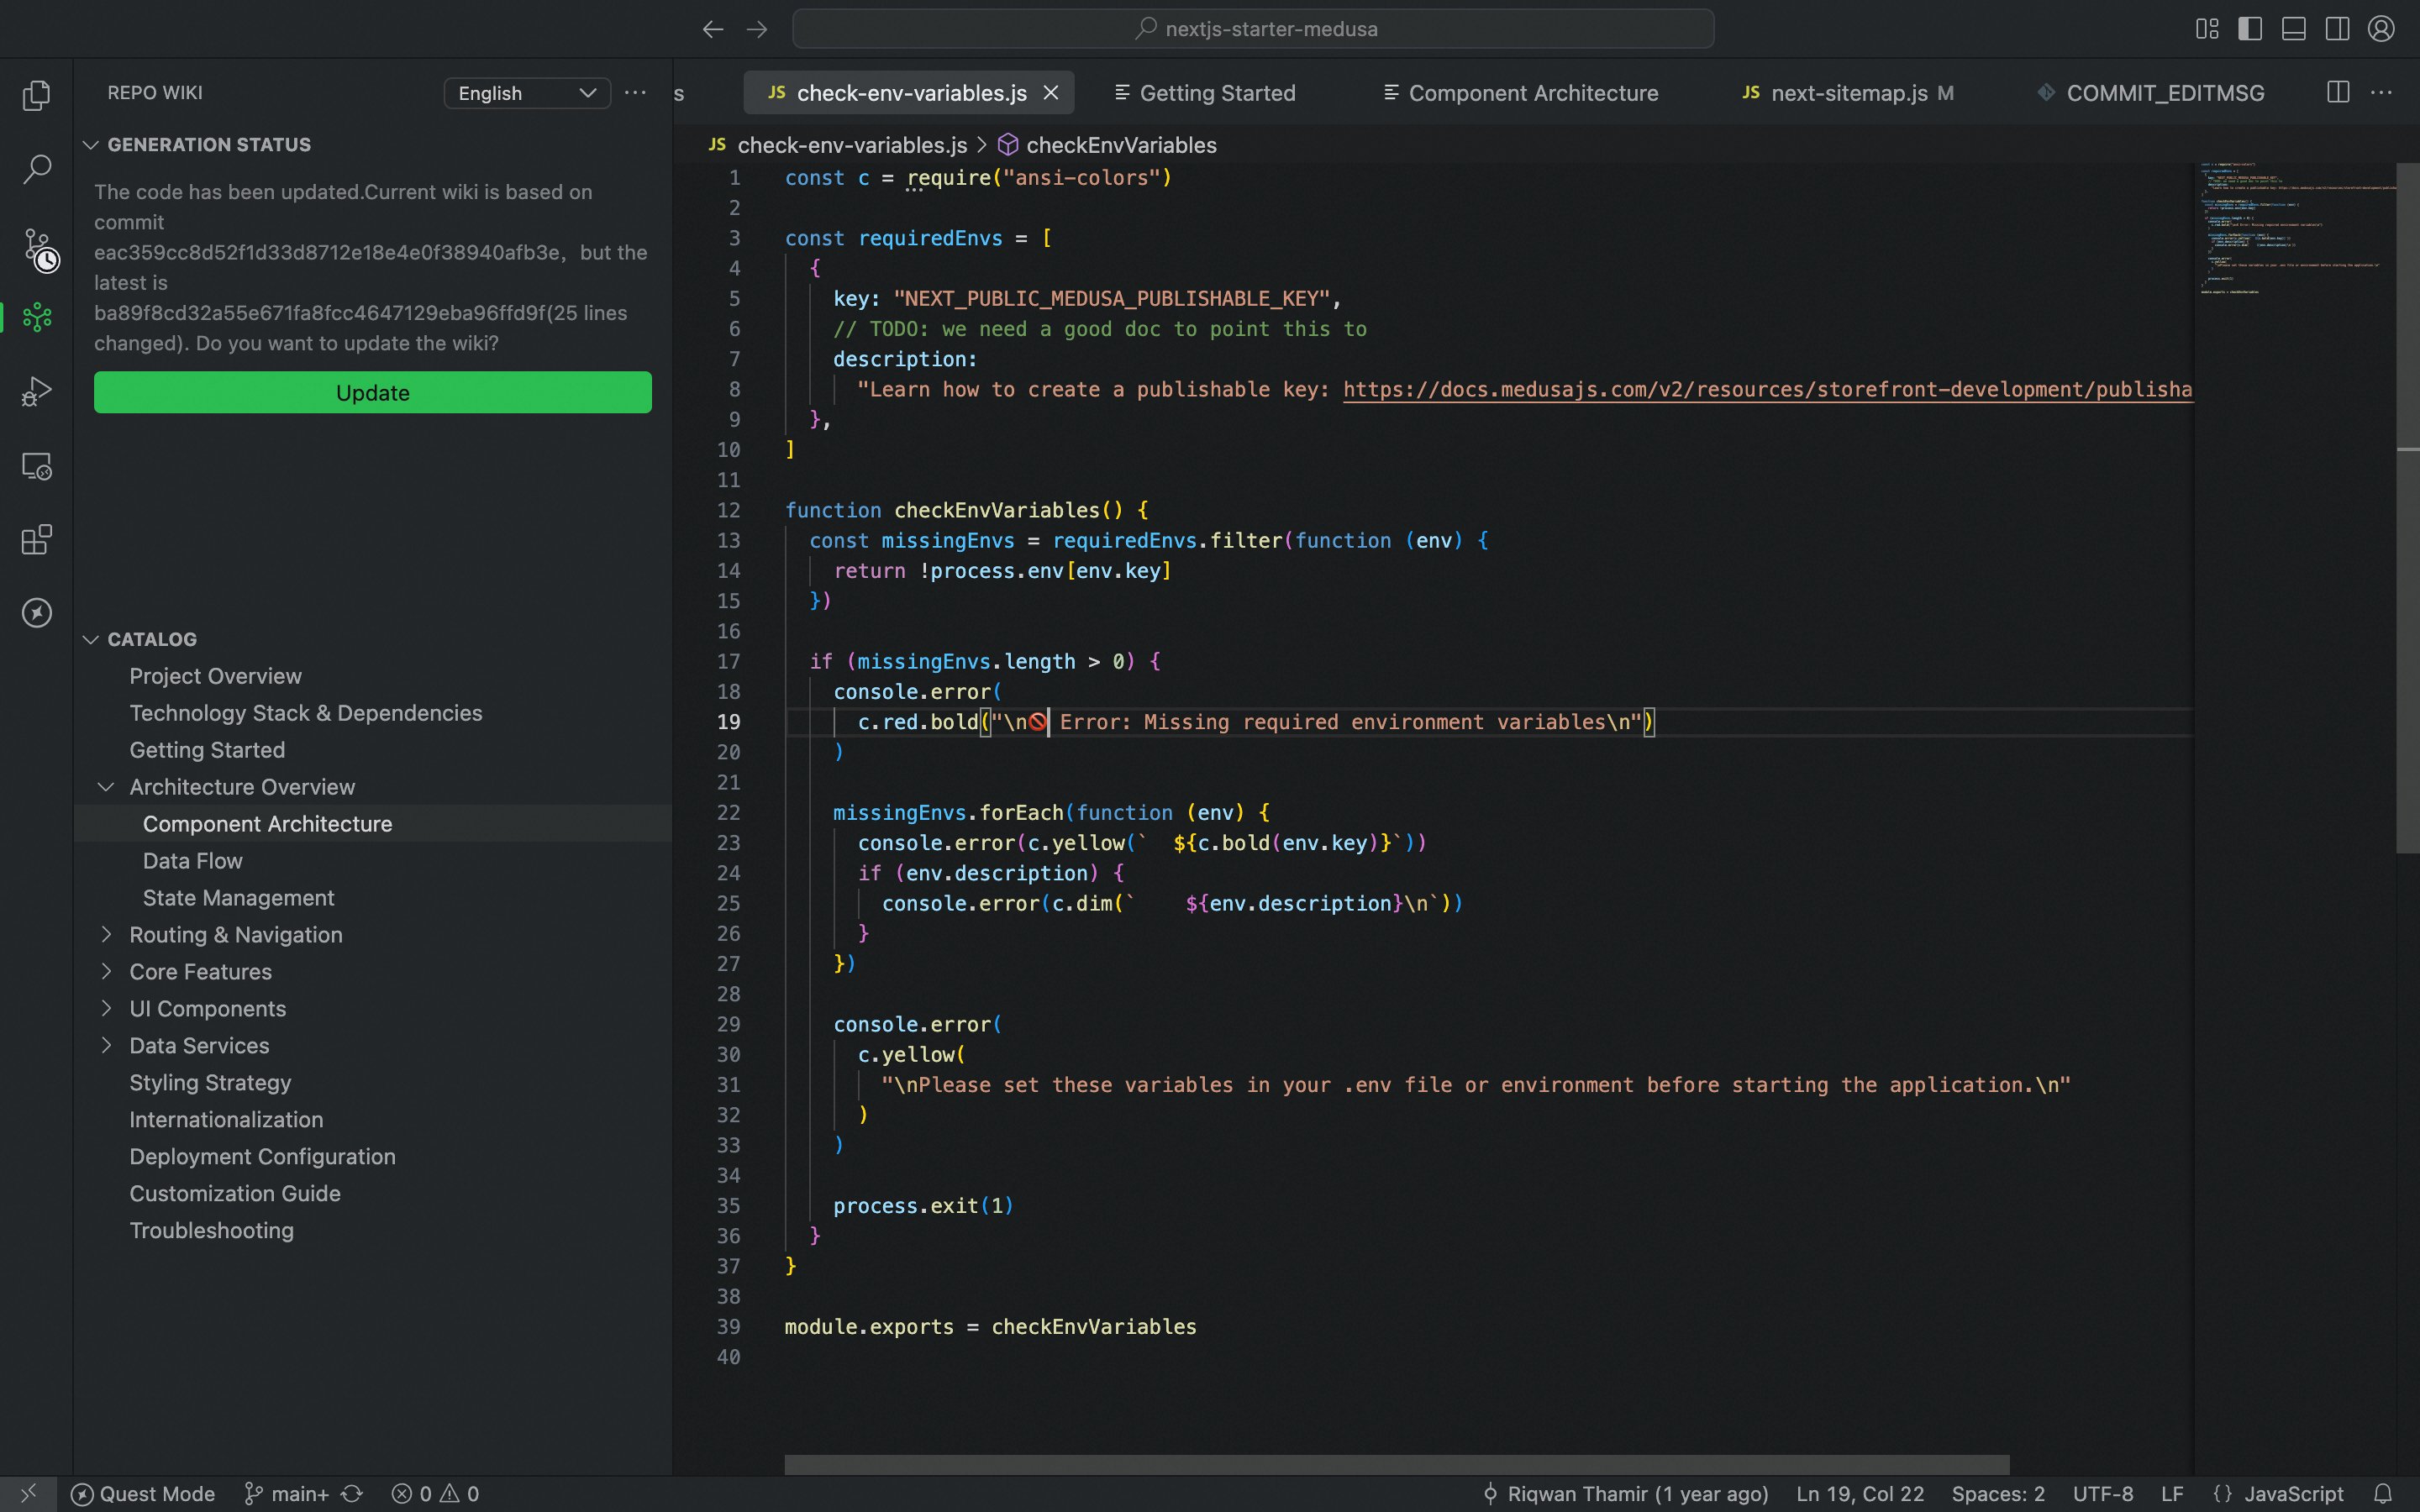Click the nextjs-starter-medusa search field
Viewport: 2420px width, 1512px height.
pos(1253,29)
